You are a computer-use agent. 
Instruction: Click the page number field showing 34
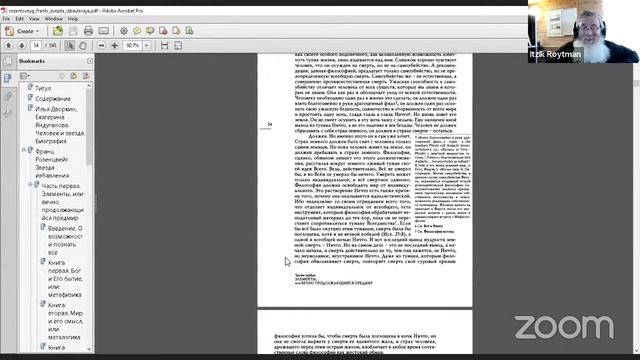(x=36, y=46)
